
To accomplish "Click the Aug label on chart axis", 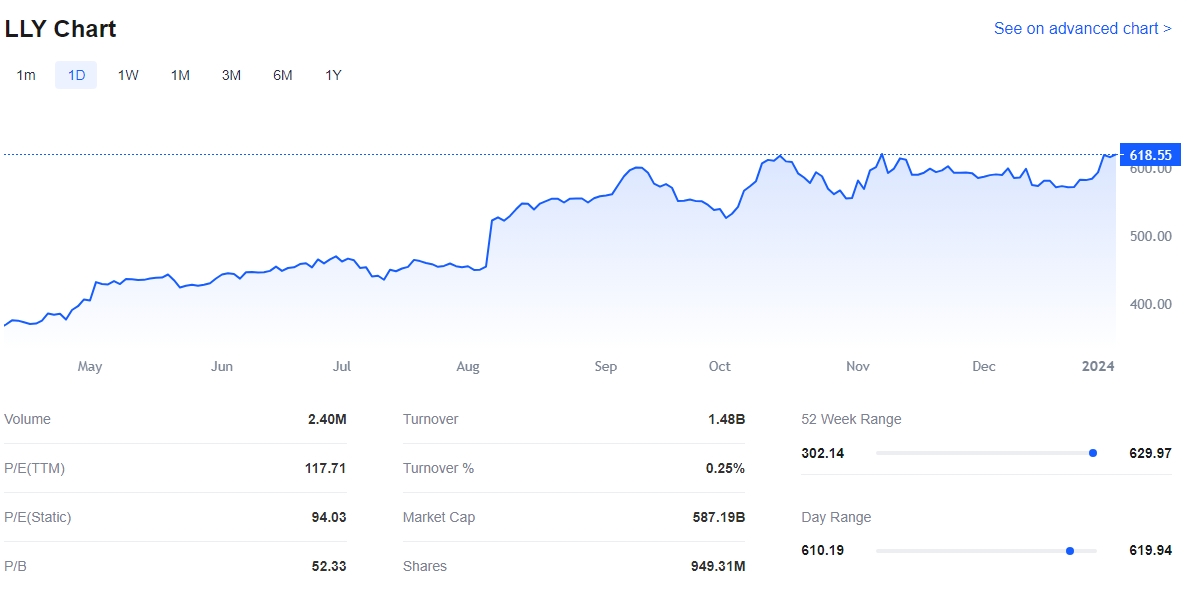I will pyautogui.click(x=468, y=367).
